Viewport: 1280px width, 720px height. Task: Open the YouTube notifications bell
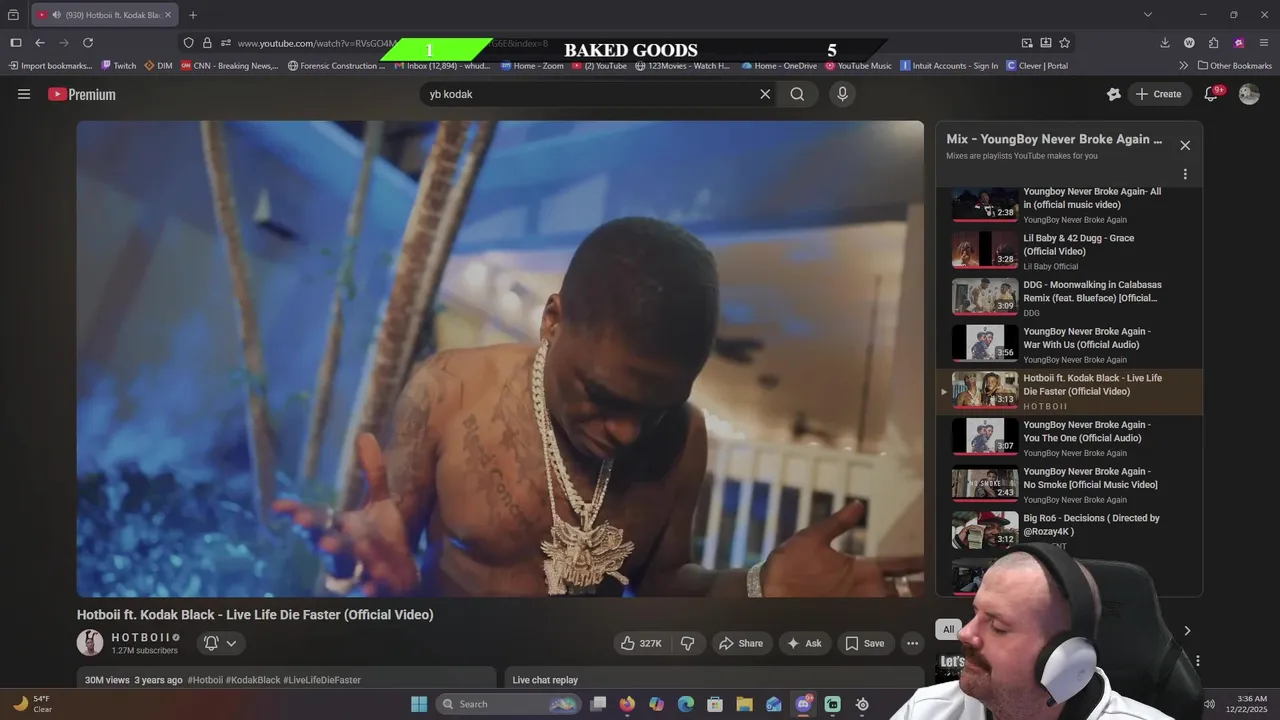coord(1211,94)
